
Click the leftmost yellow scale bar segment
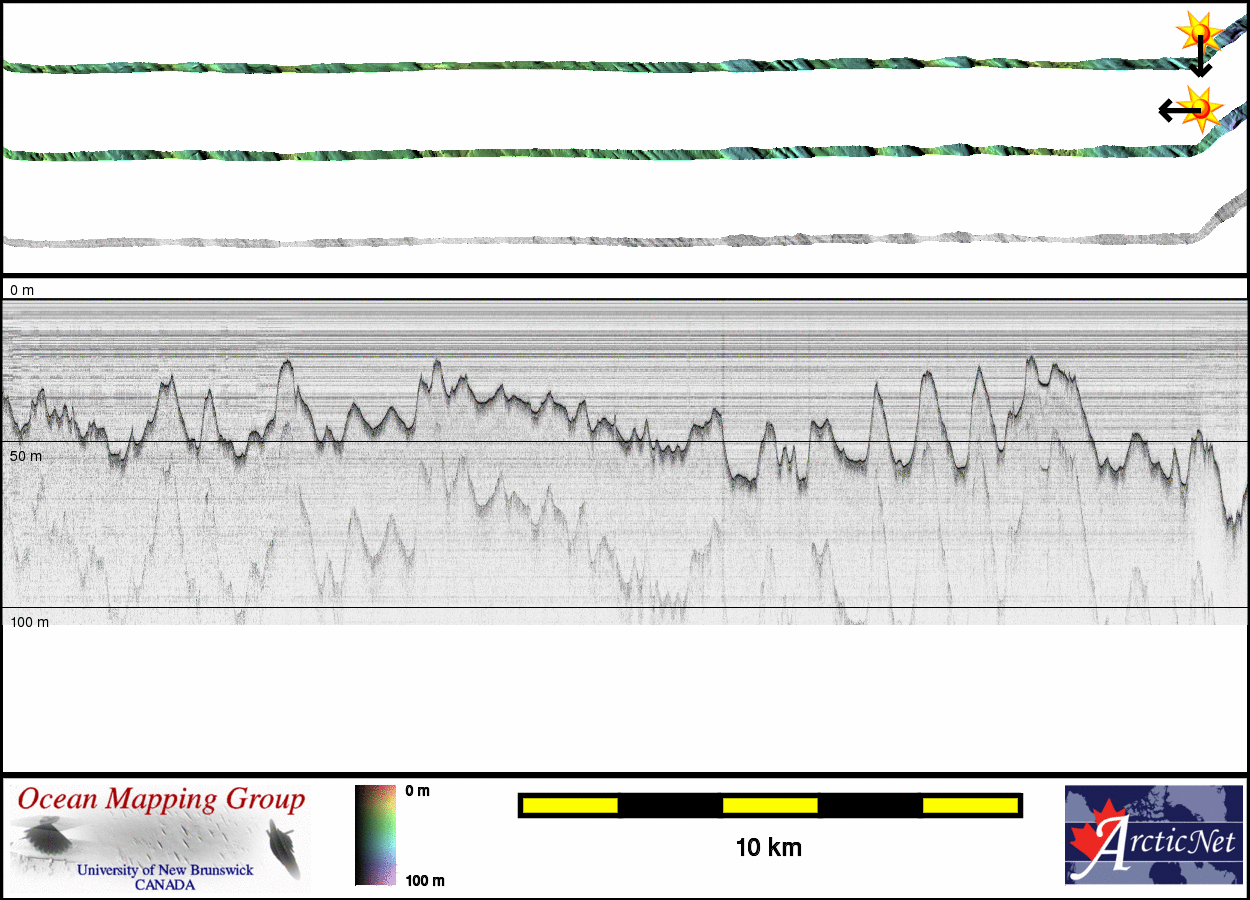click(569, 805)
